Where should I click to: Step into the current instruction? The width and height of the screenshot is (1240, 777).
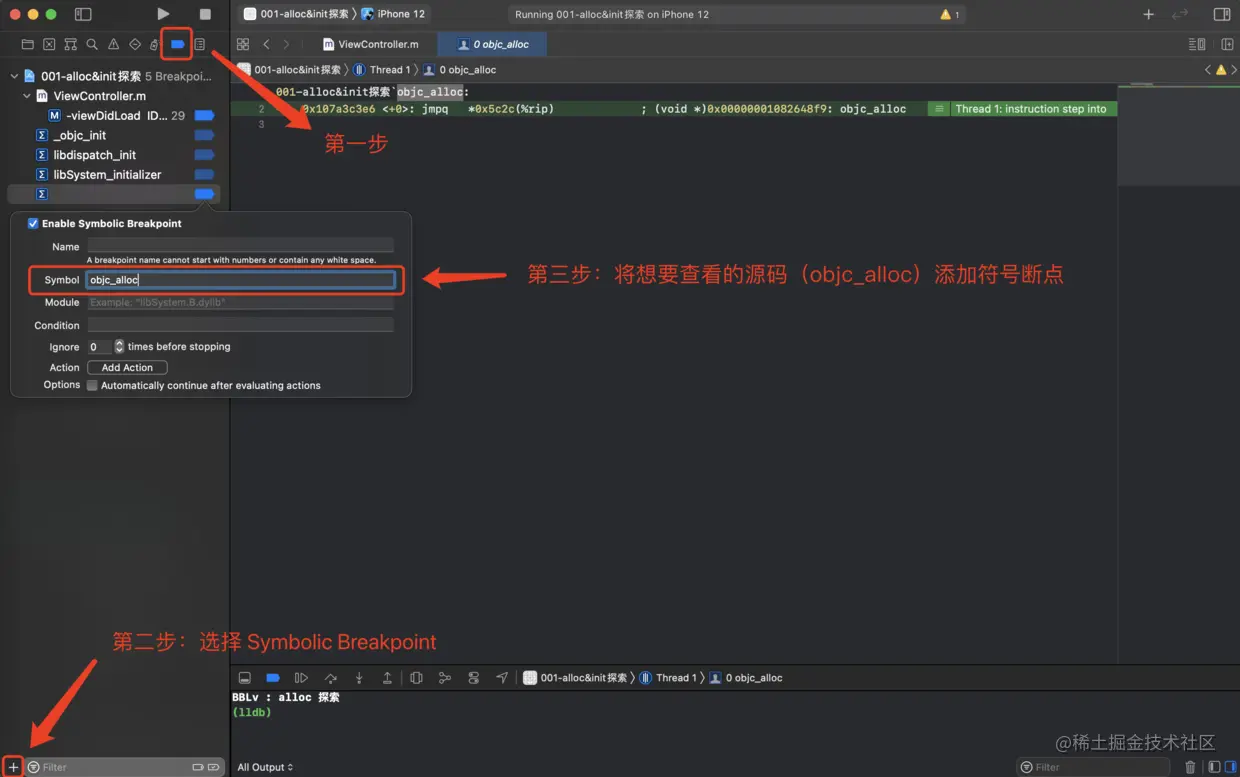click(359, 678)
